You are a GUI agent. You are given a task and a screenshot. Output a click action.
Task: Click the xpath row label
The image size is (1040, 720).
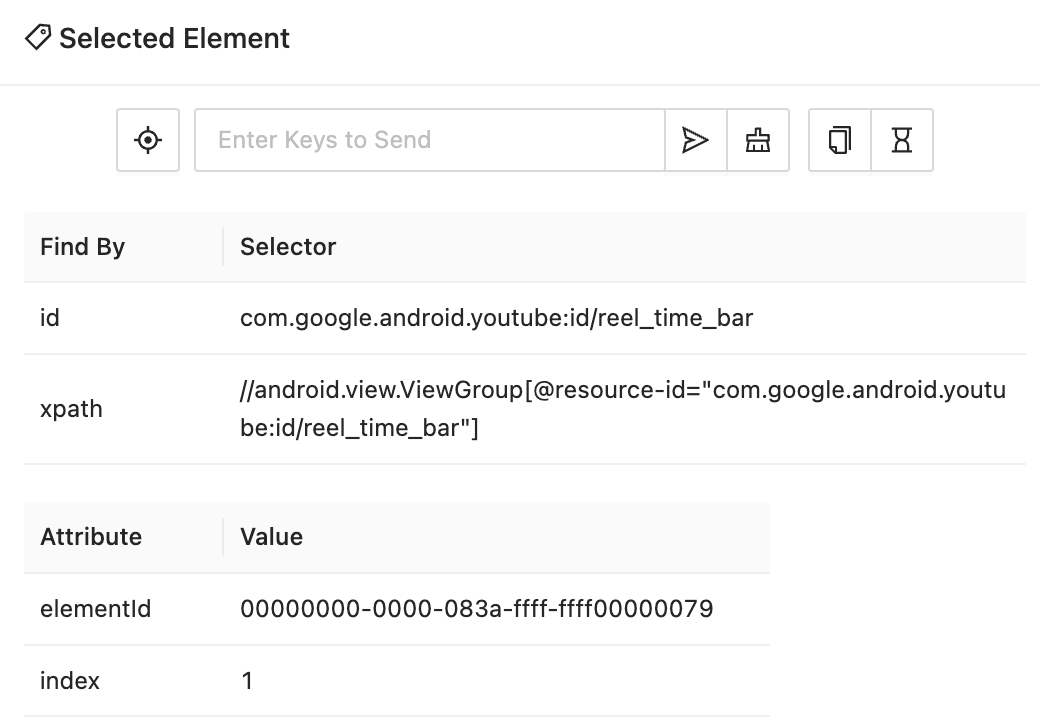coord(71,409)
